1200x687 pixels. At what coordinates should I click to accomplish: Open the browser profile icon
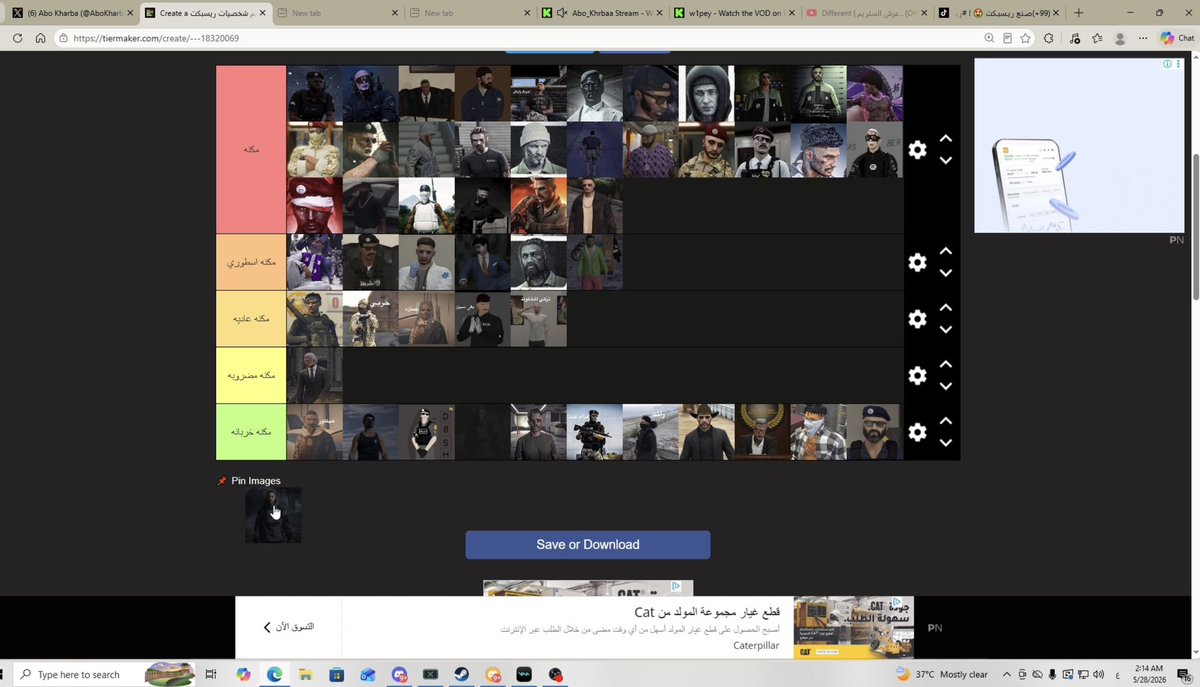1120,38
